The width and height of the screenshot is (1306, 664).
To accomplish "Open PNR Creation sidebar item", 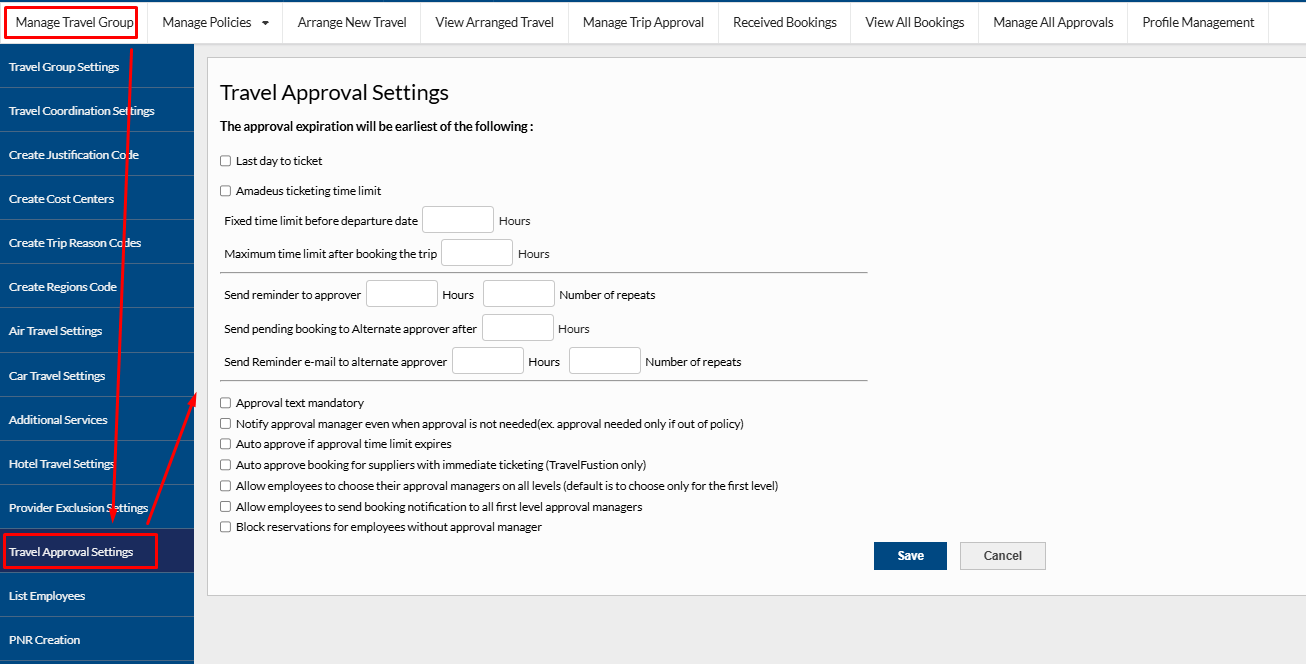I will click(97, 640).
